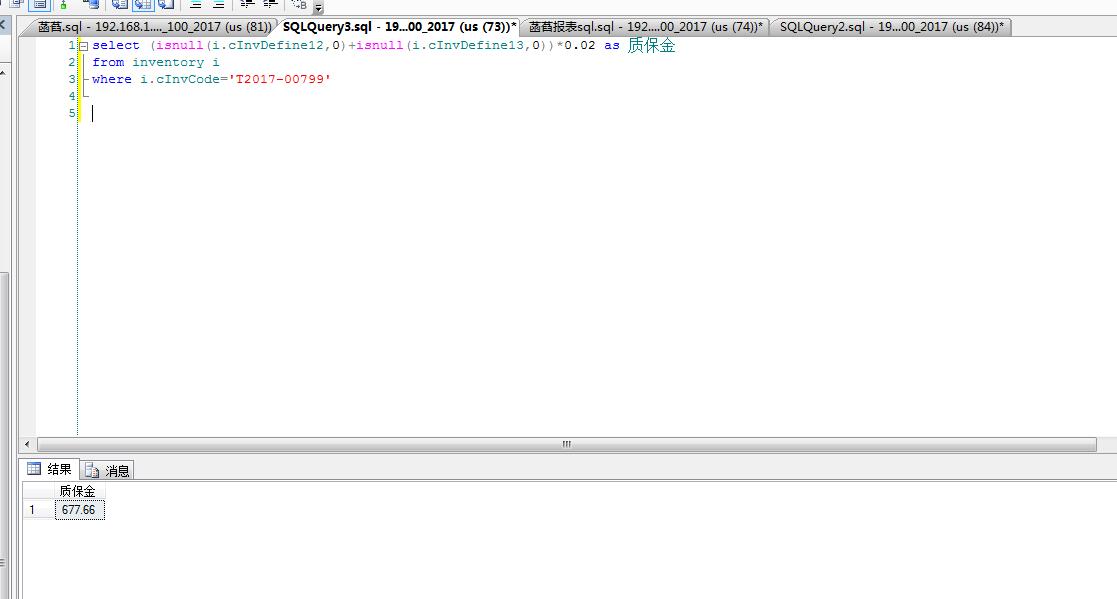Select the SQLQuery3.sql (us (73)) tab
The image size is (1117, 599).
pyautogui.click(x=400, y=27)
